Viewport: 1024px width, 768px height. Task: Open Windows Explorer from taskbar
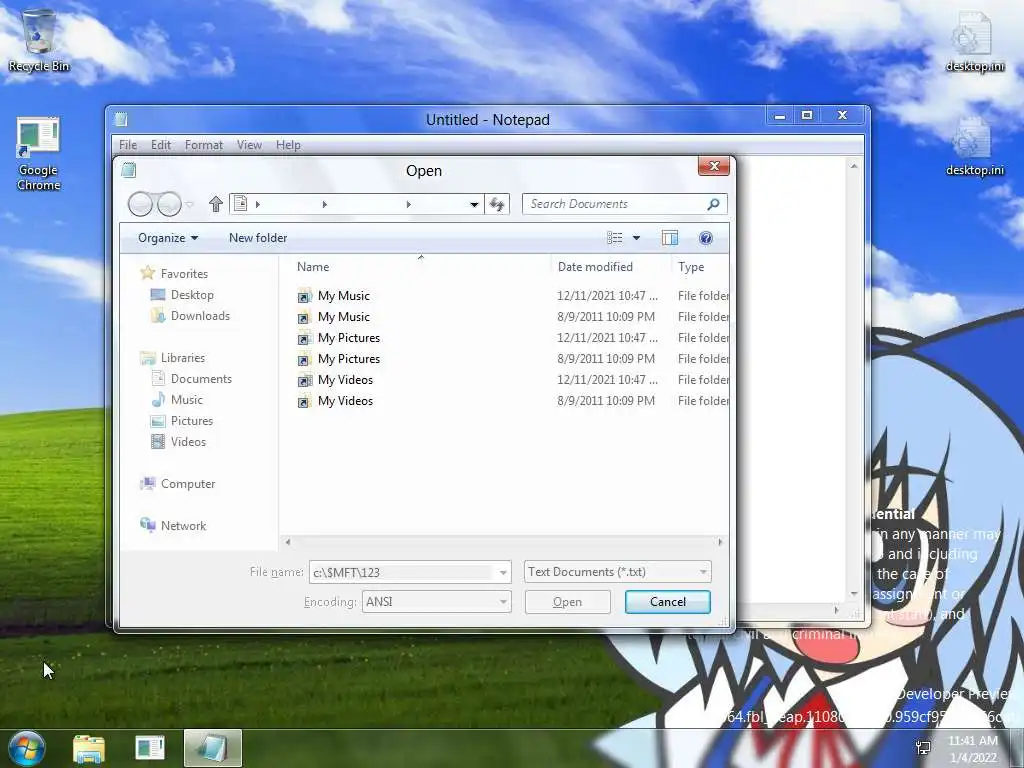89,748
